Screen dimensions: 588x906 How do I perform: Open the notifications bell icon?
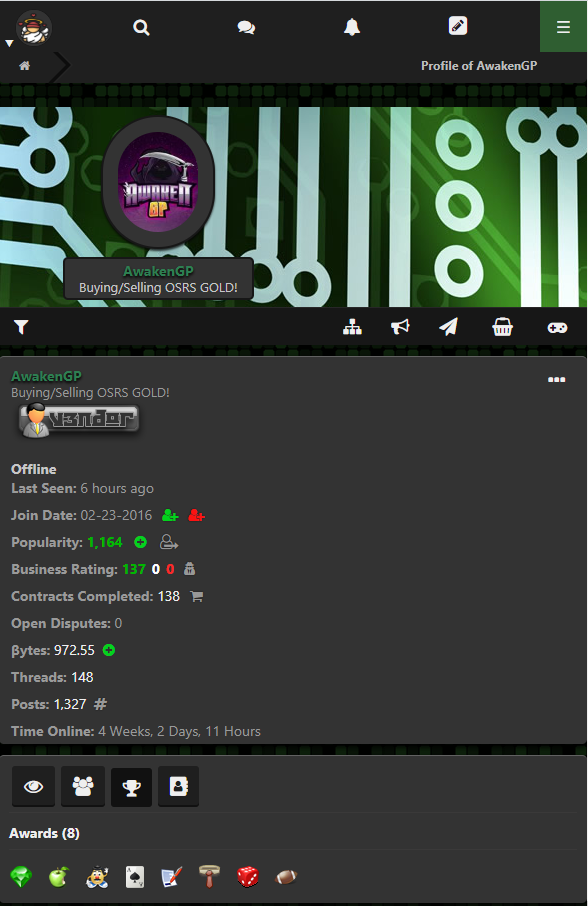tap(352, 27)
